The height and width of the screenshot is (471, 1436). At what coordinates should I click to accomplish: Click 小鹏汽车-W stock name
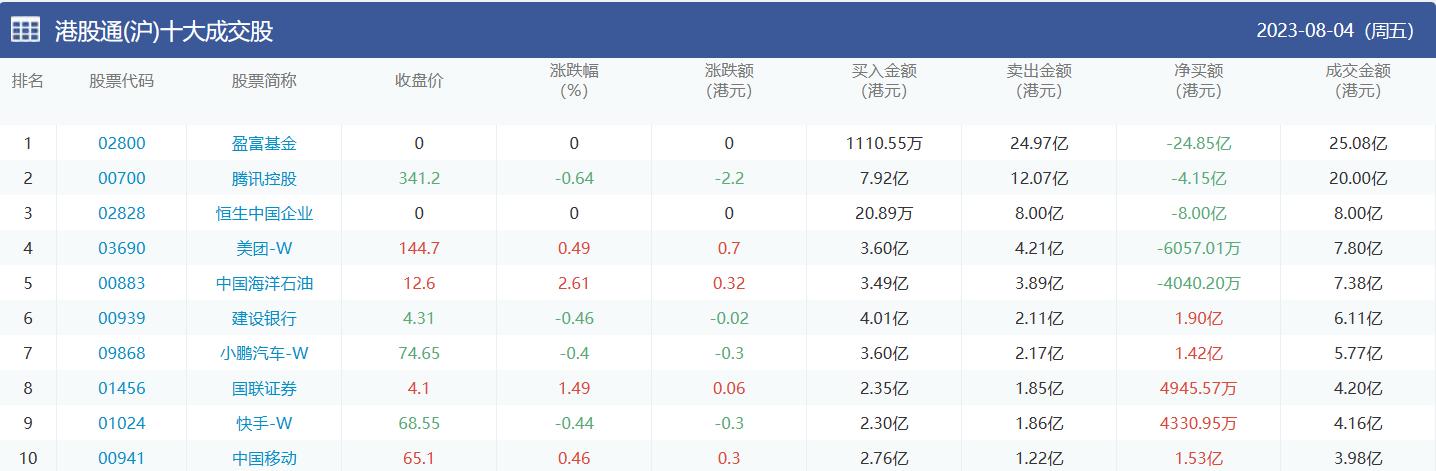[x=264, y=353]
